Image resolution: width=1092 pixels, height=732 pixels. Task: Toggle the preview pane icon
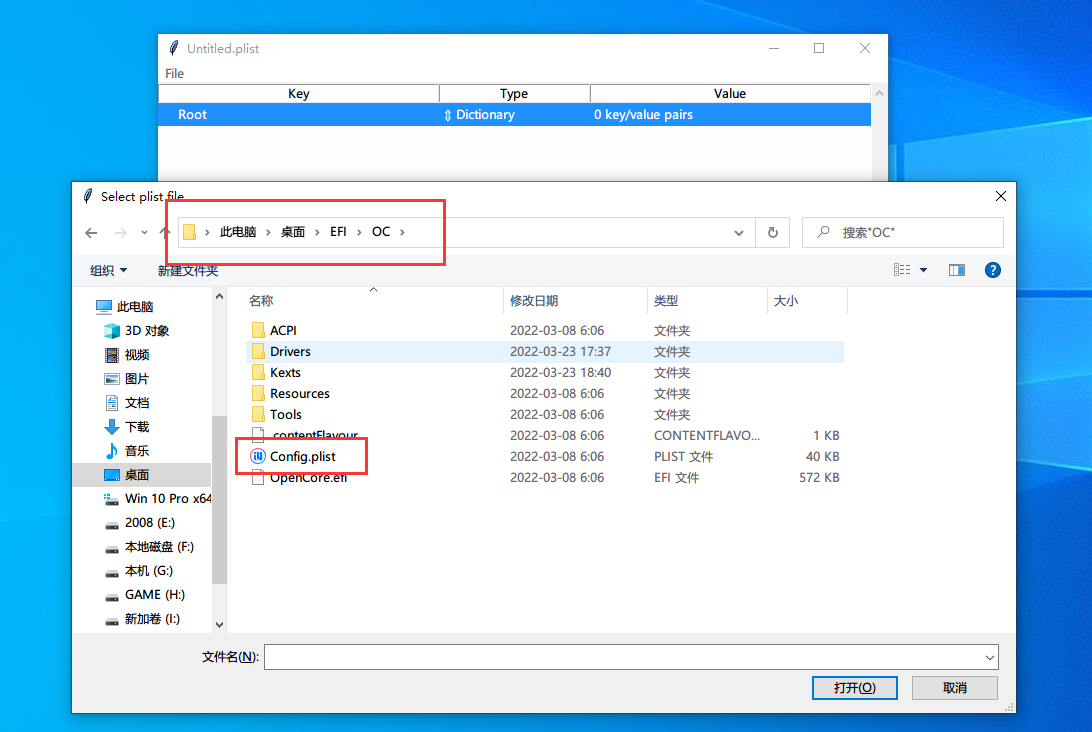[956, 270]
